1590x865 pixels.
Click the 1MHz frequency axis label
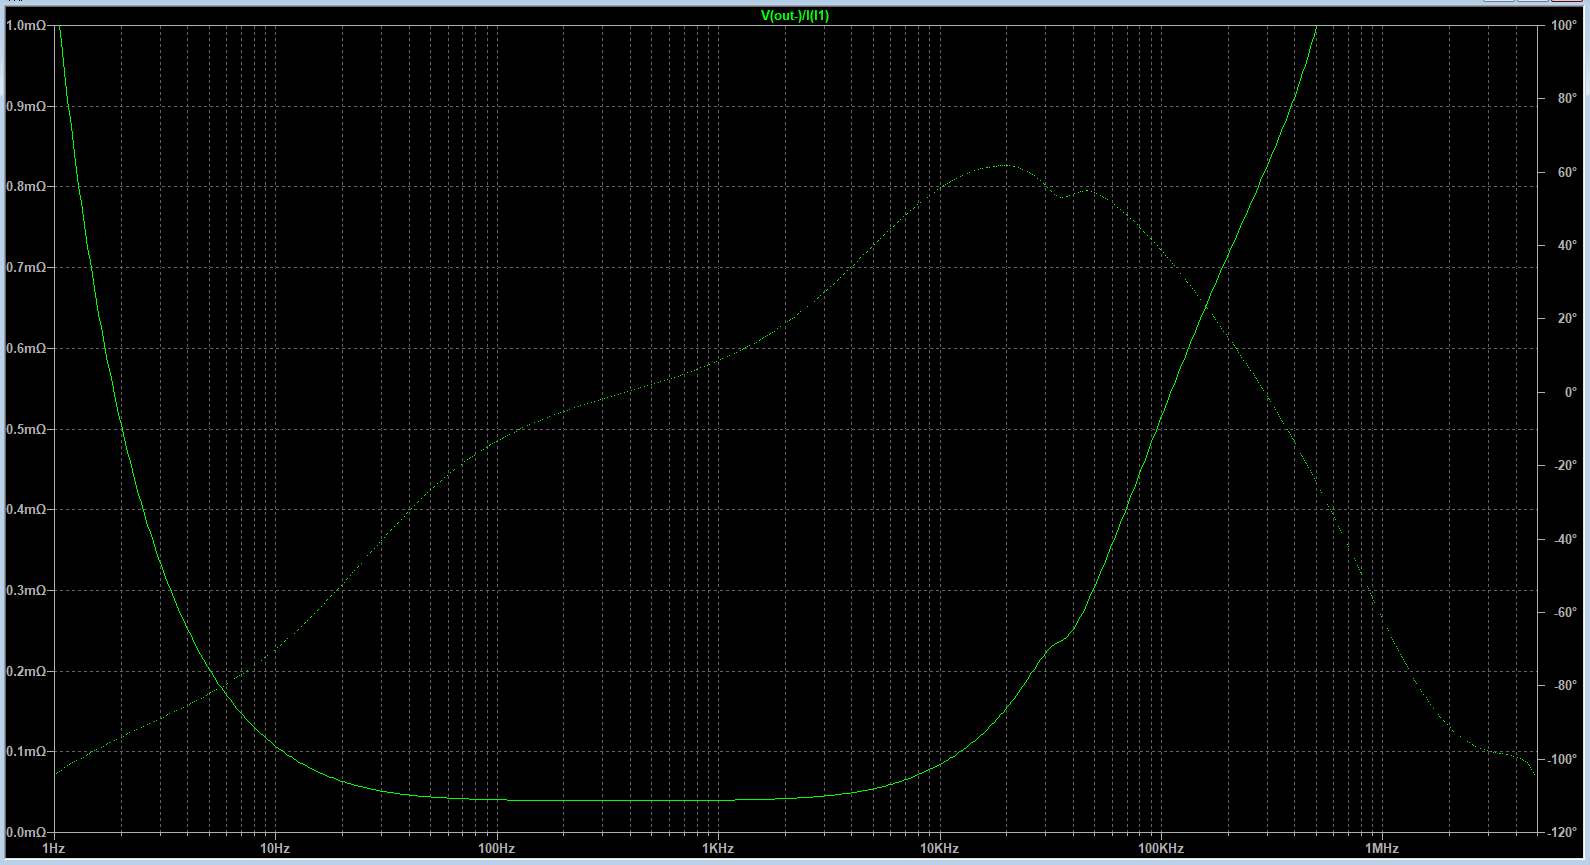(1382, 848)
